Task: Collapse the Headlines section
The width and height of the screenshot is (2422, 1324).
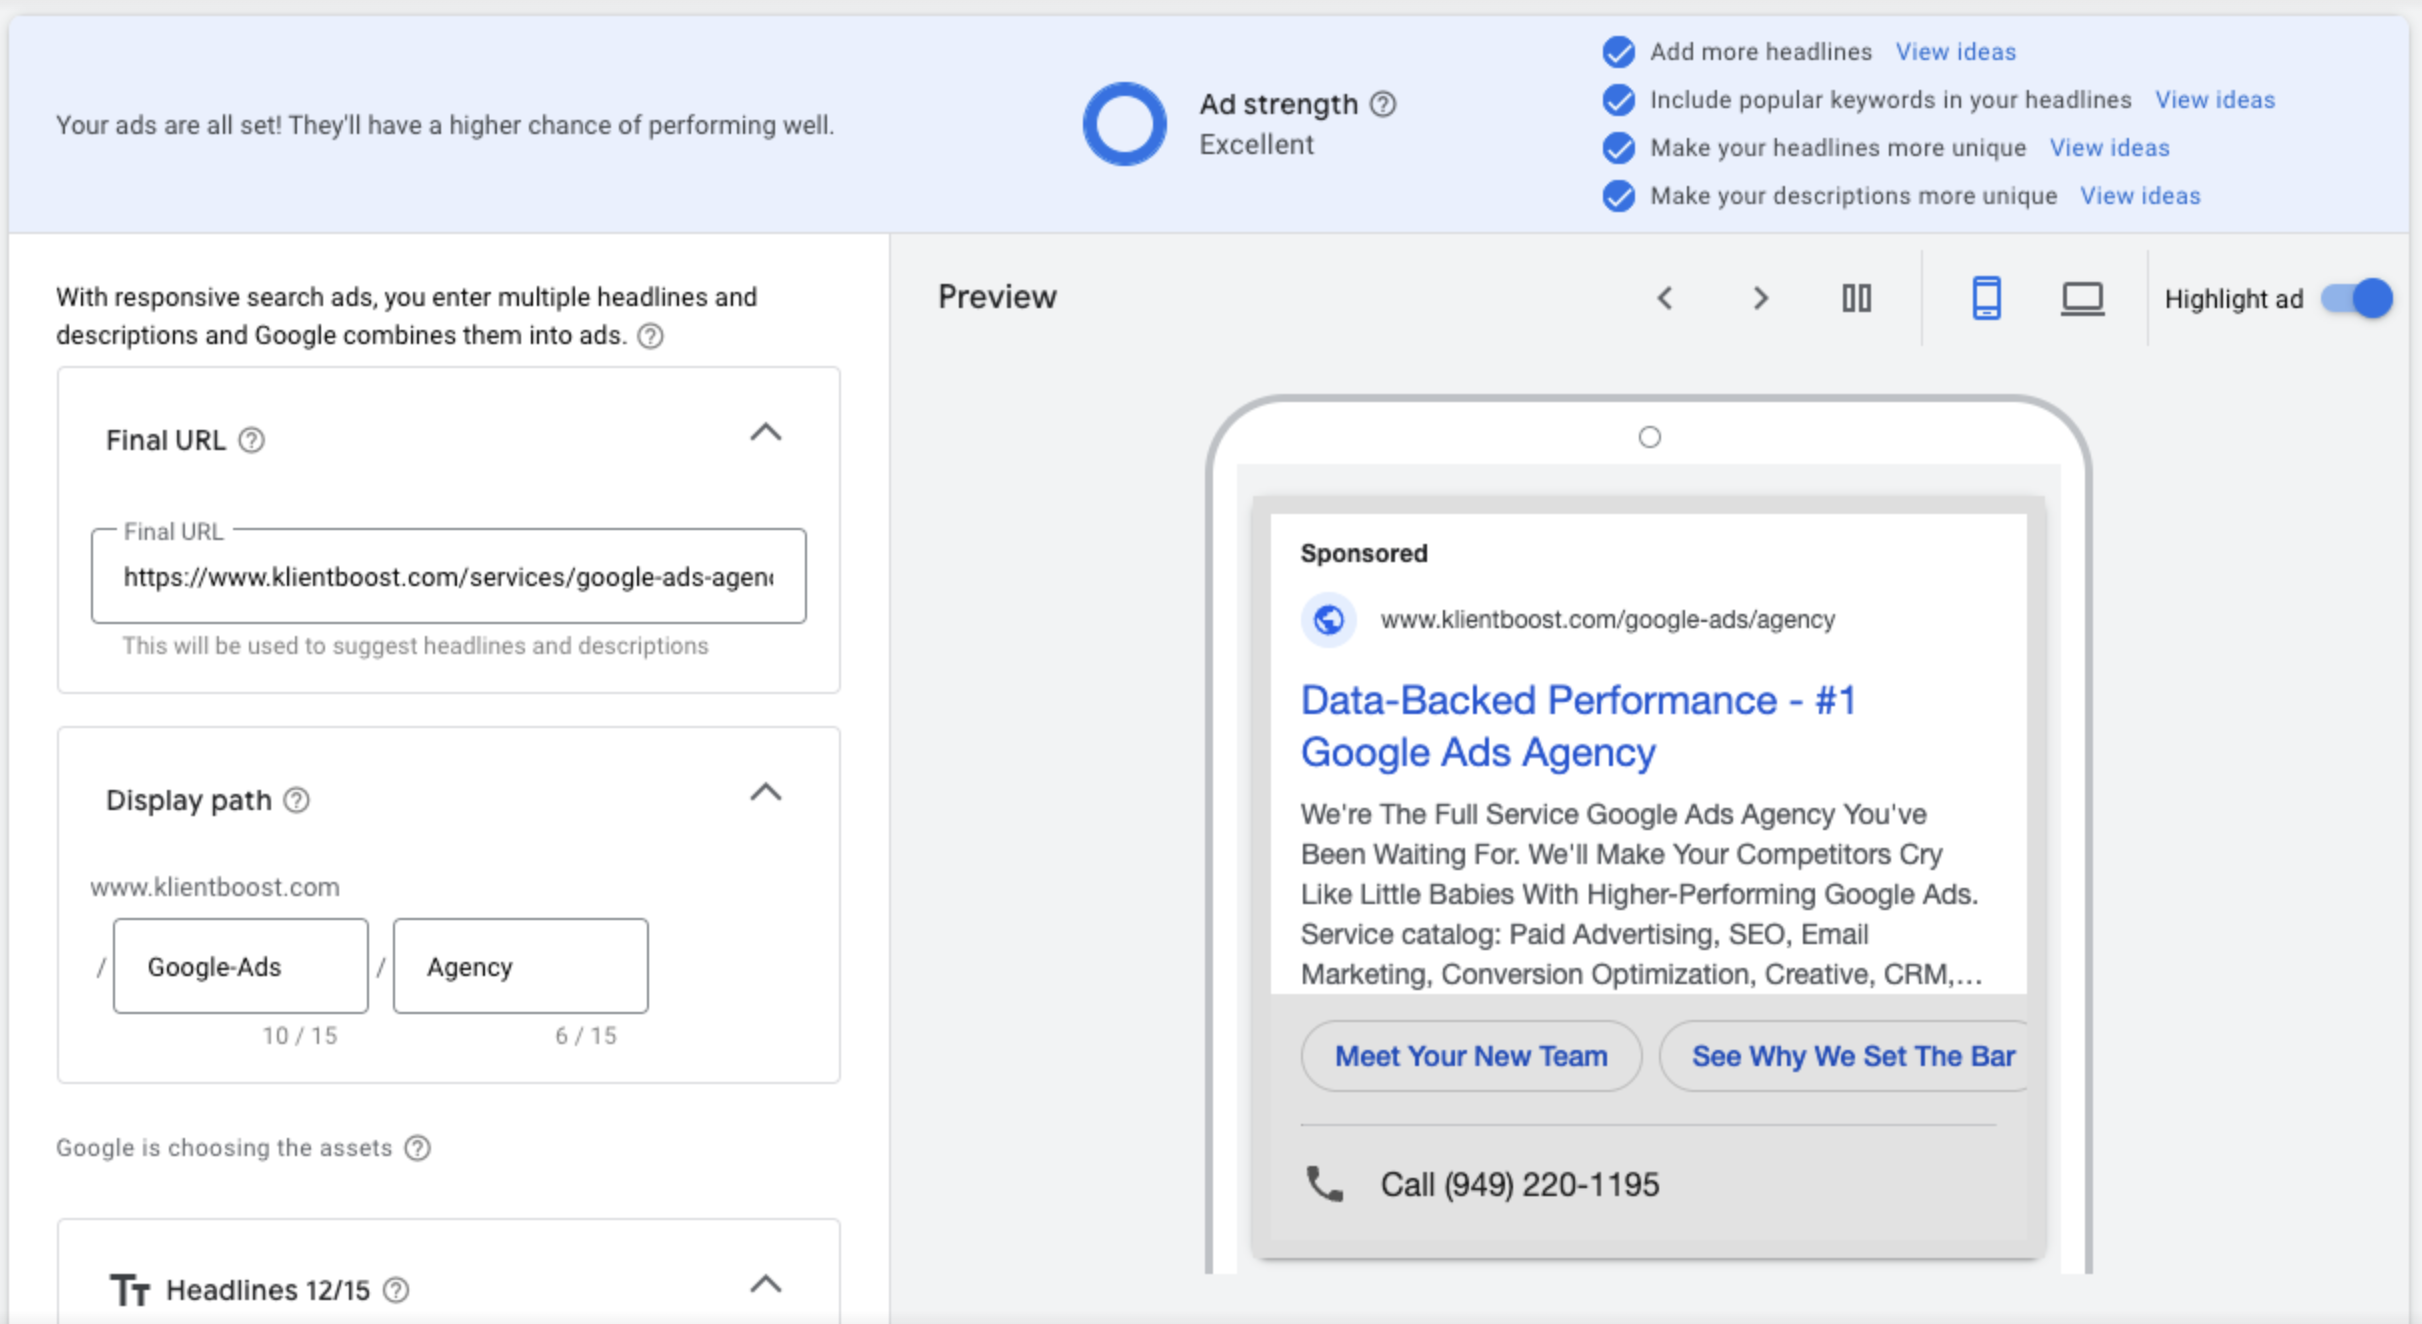Action: point(766,1284)
